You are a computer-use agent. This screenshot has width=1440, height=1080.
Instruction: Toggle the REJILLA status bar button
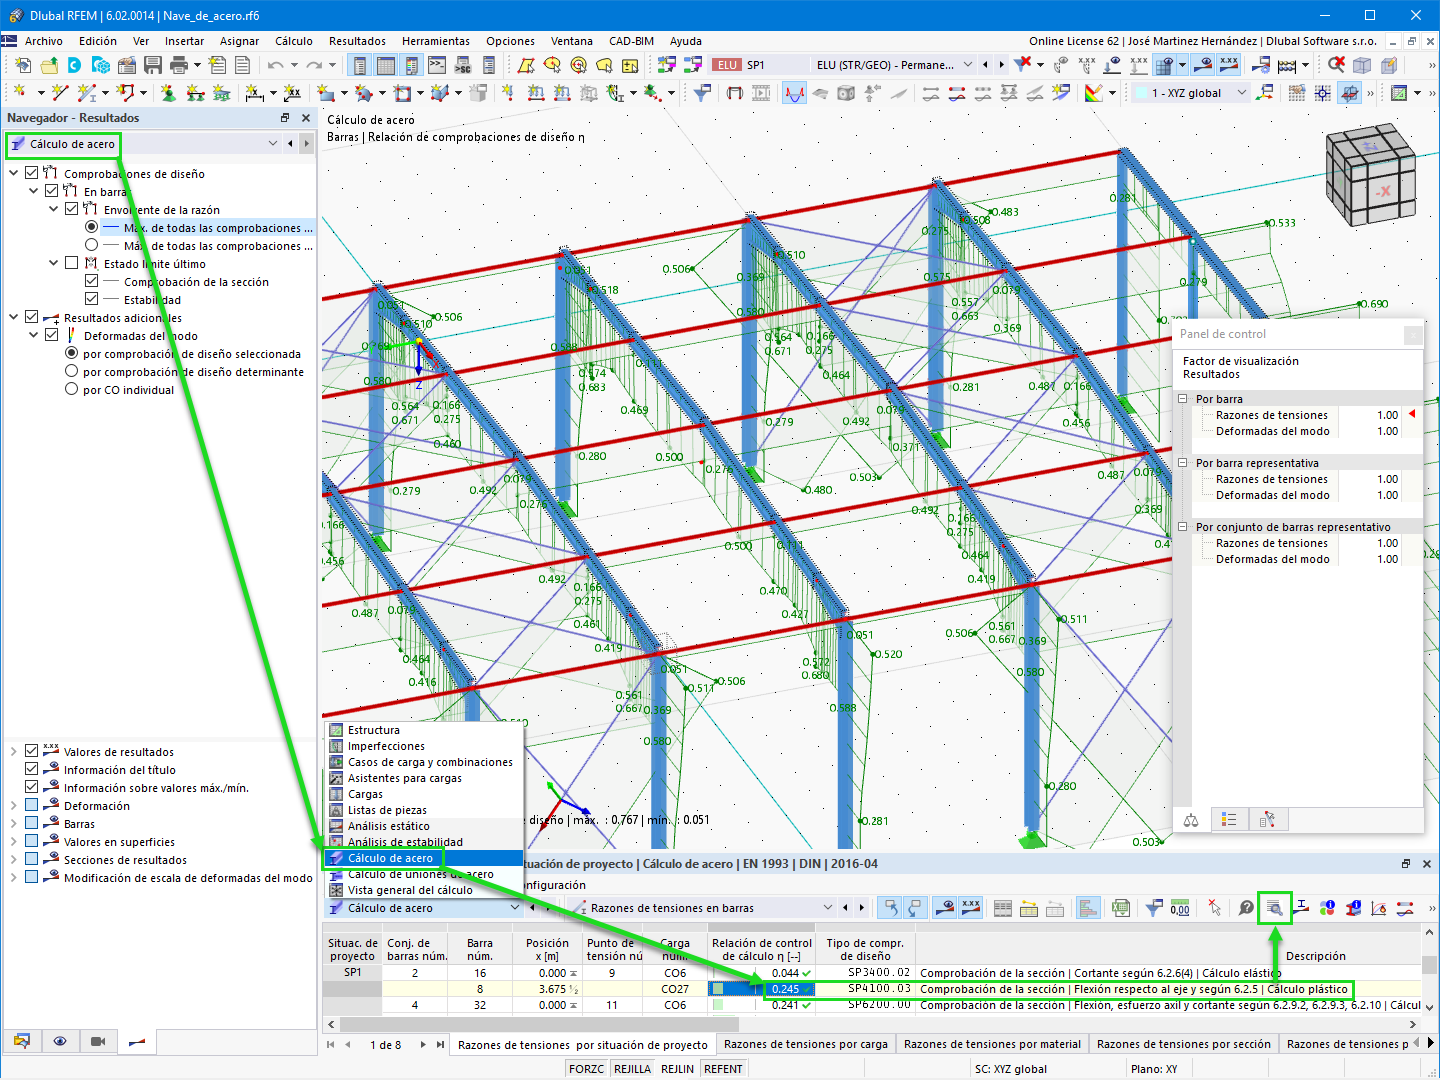click(x=632, y=1069)
